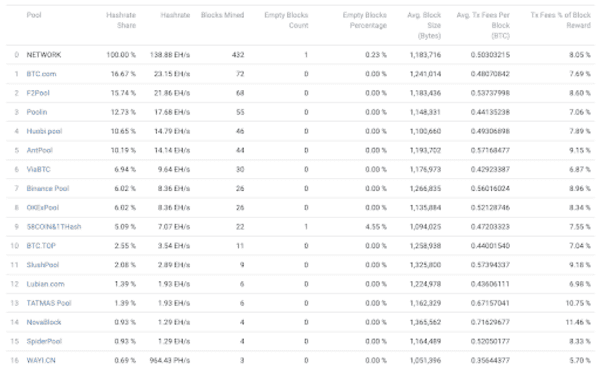This screenshot has height=382, width=600.
Task: Sort by Avg. Block Size header
Action: tap(424, 25)
